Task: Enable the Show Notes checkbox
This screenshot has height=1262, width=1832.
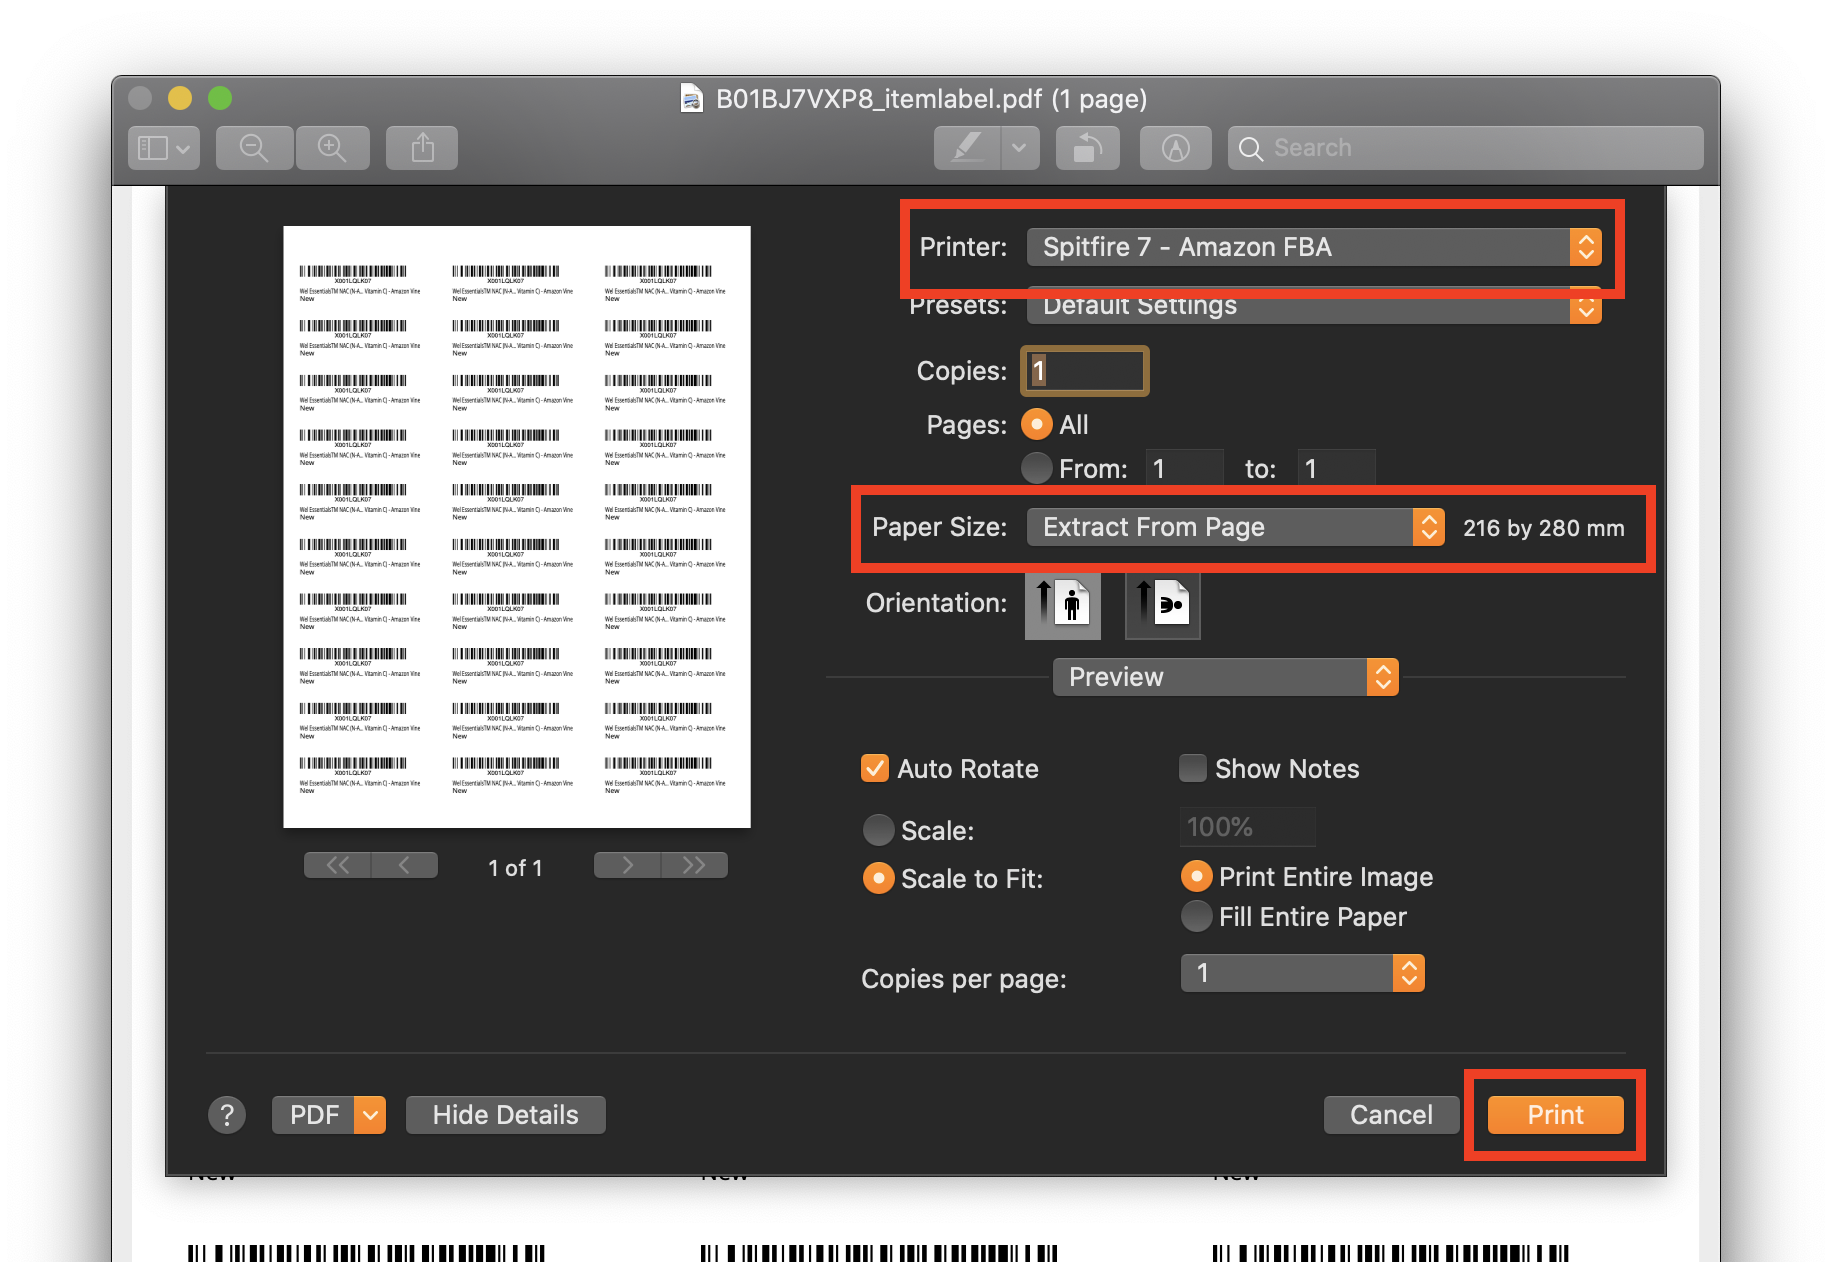Action: click(x=1193, y=768)
